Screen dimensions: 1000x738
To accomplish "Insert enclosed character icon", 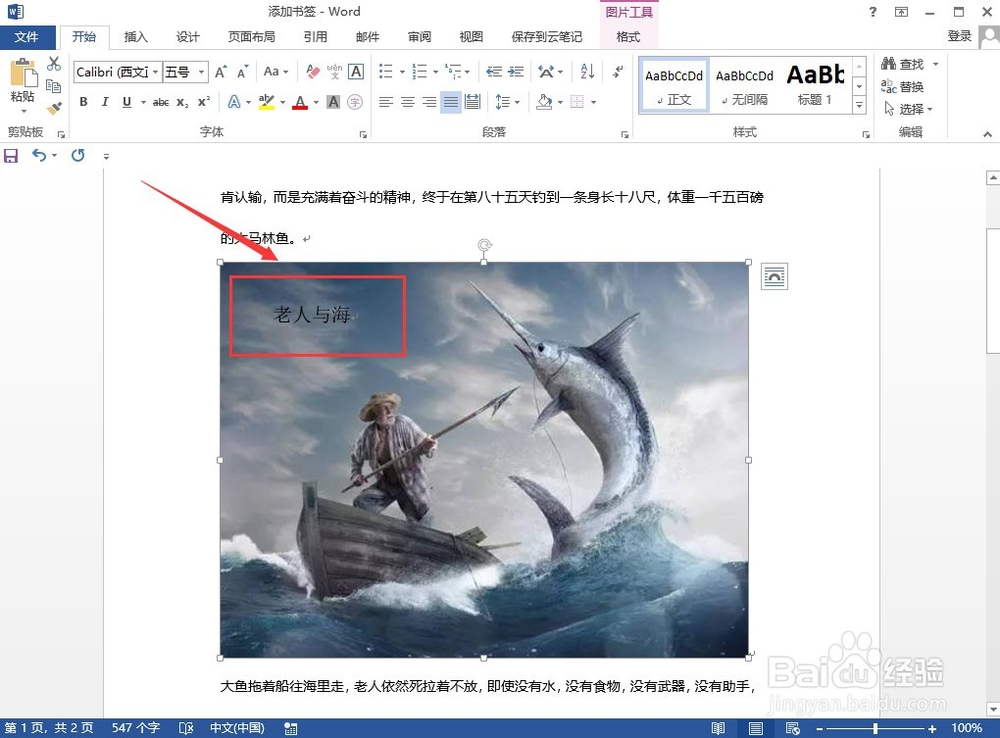I will tap(355, 102).
